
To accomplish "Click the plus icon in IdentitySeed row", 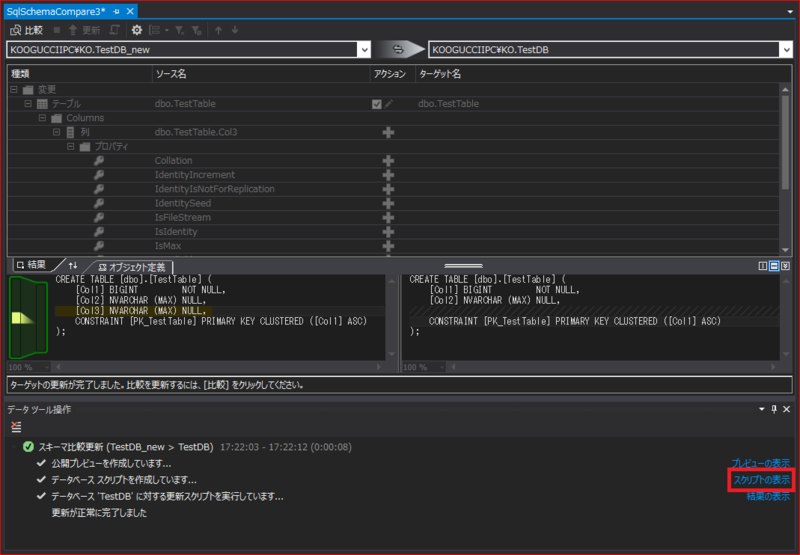I will click(x=388, y=204).
